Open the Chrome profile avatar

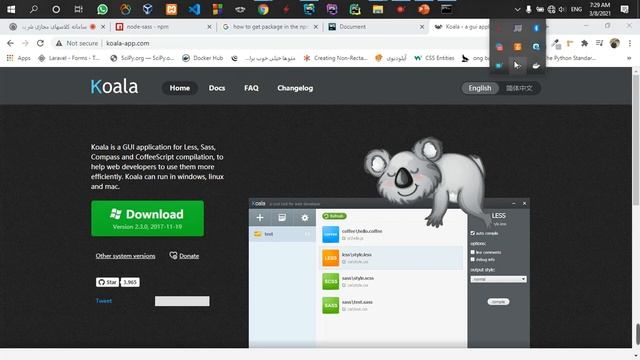point(614,43)
